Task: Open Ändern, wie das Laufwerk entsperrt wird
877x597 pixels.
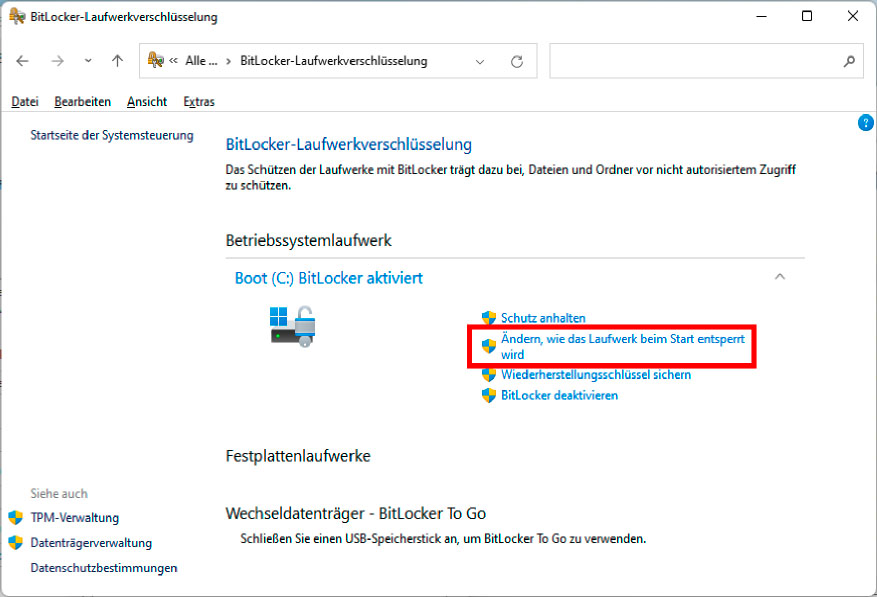Action: point(622,346)
